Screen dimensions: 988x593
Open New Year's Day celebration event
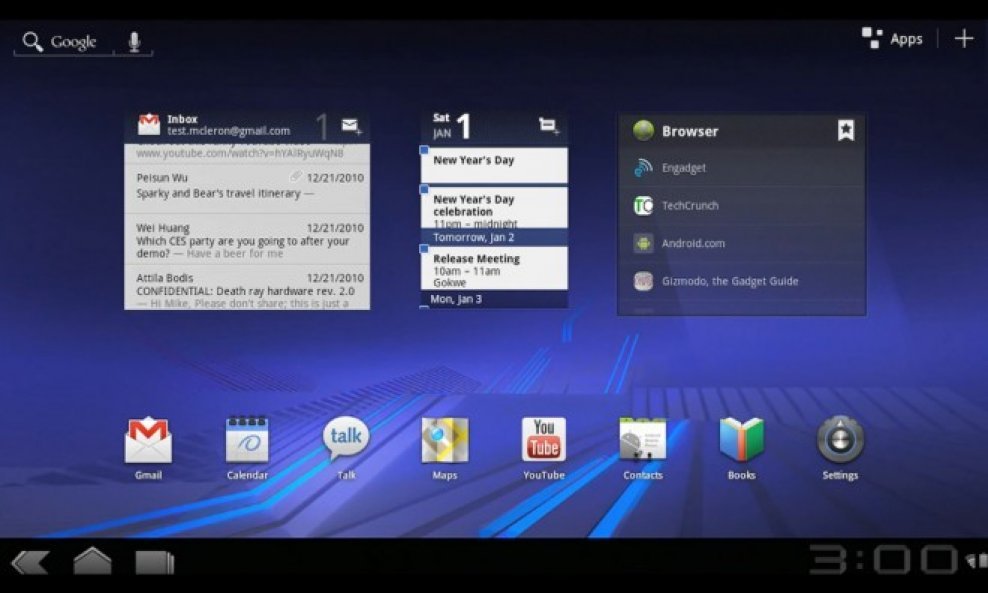[494, 207]
